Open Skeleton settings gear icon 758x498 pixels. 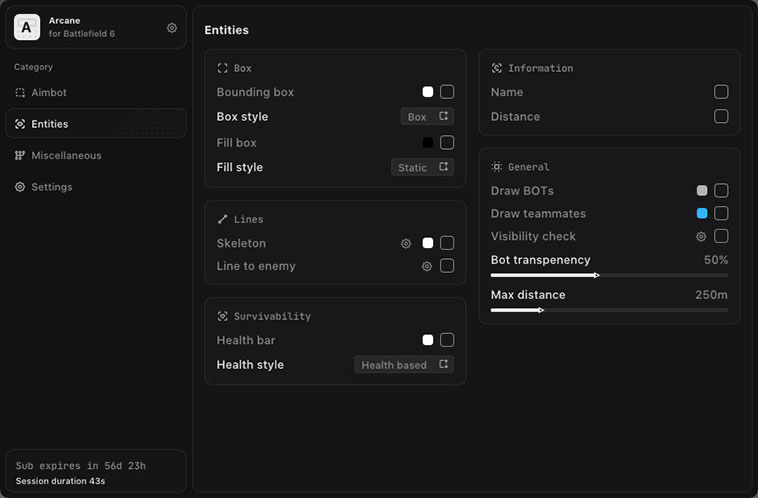(x=406, y=243)
